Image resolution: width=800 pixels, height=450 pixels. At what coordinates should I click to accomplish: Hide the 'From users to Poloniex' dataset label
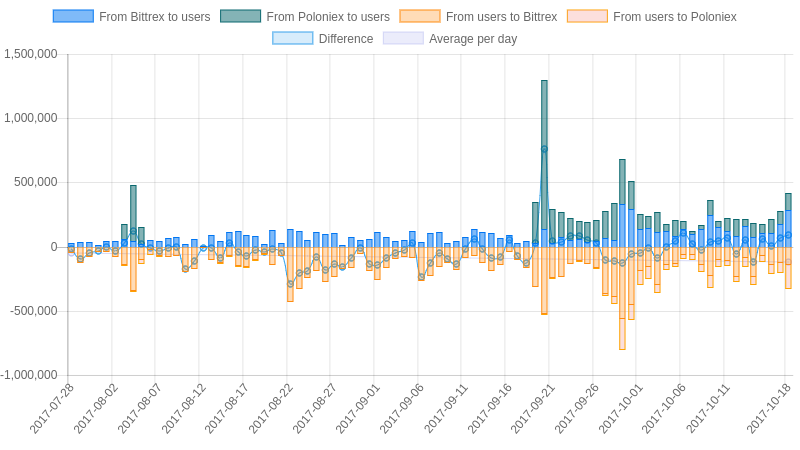(674, 17)
